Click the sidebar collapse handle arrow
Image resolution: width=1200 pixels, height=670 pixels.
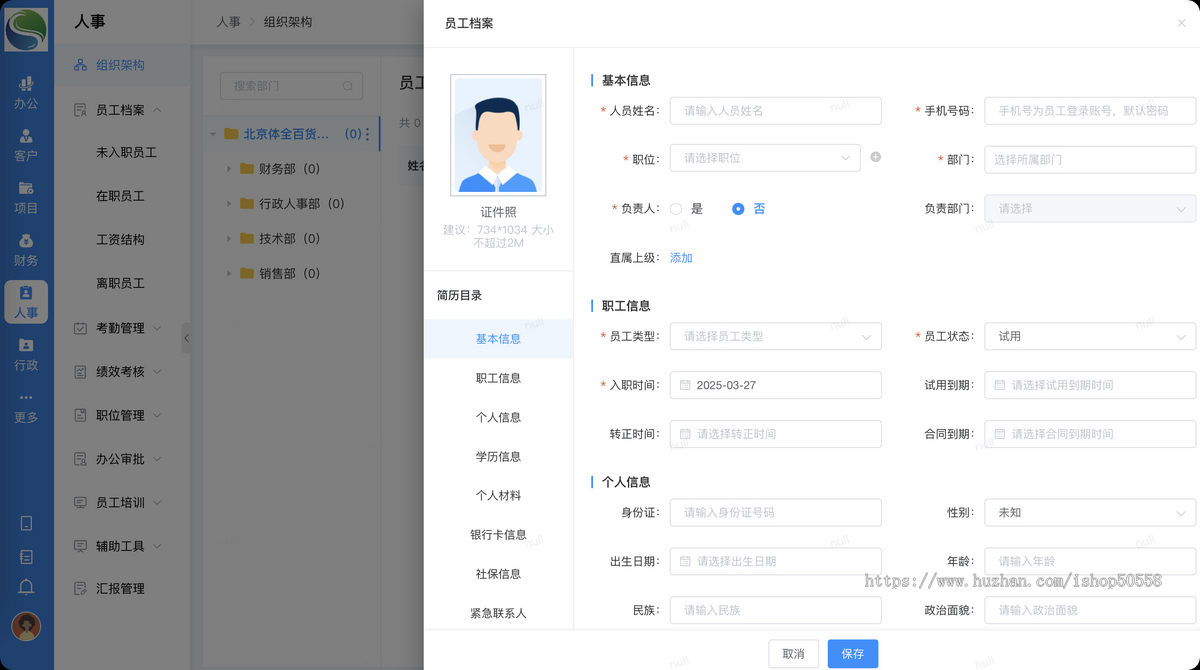[x=186, y=338]
